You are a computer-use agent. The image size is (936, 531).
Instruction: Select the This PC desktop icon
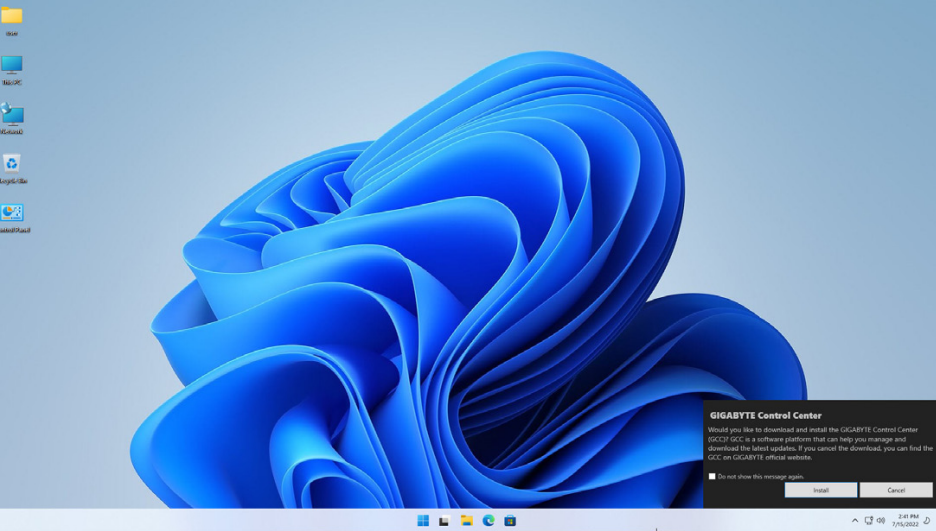point(12,66)
